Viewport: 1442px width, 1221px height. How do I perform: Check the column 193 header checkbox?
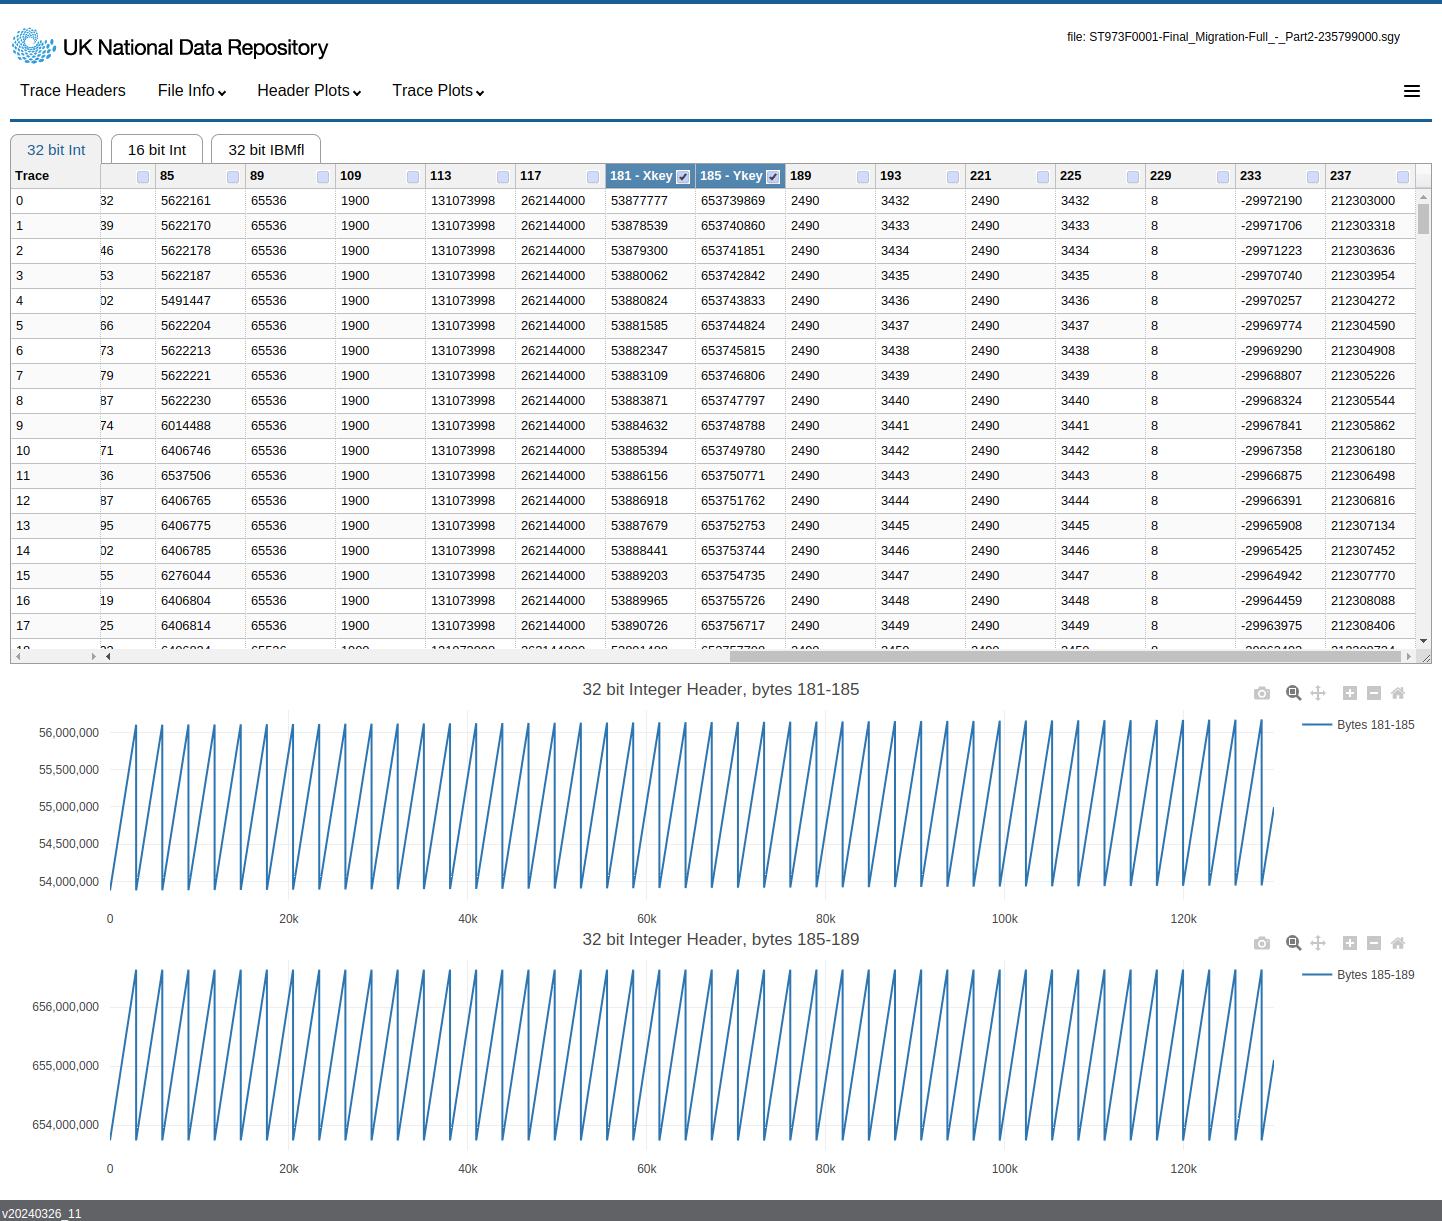coord(953,177)
